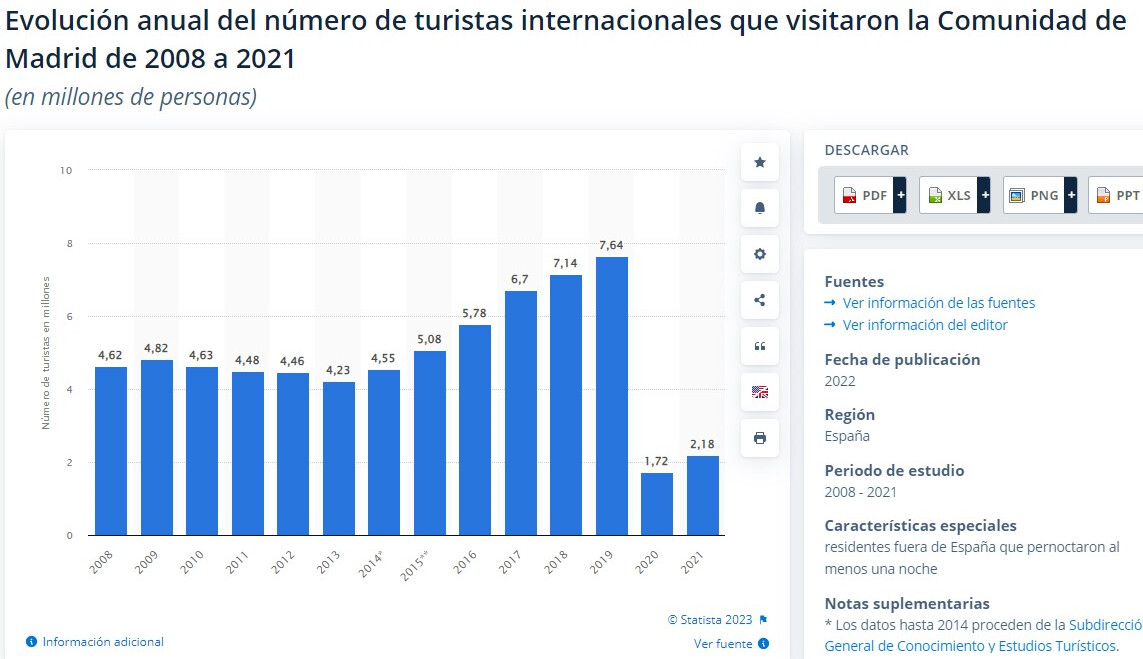
Task: Download the chart as PNG
Action: pos(1039,196)
